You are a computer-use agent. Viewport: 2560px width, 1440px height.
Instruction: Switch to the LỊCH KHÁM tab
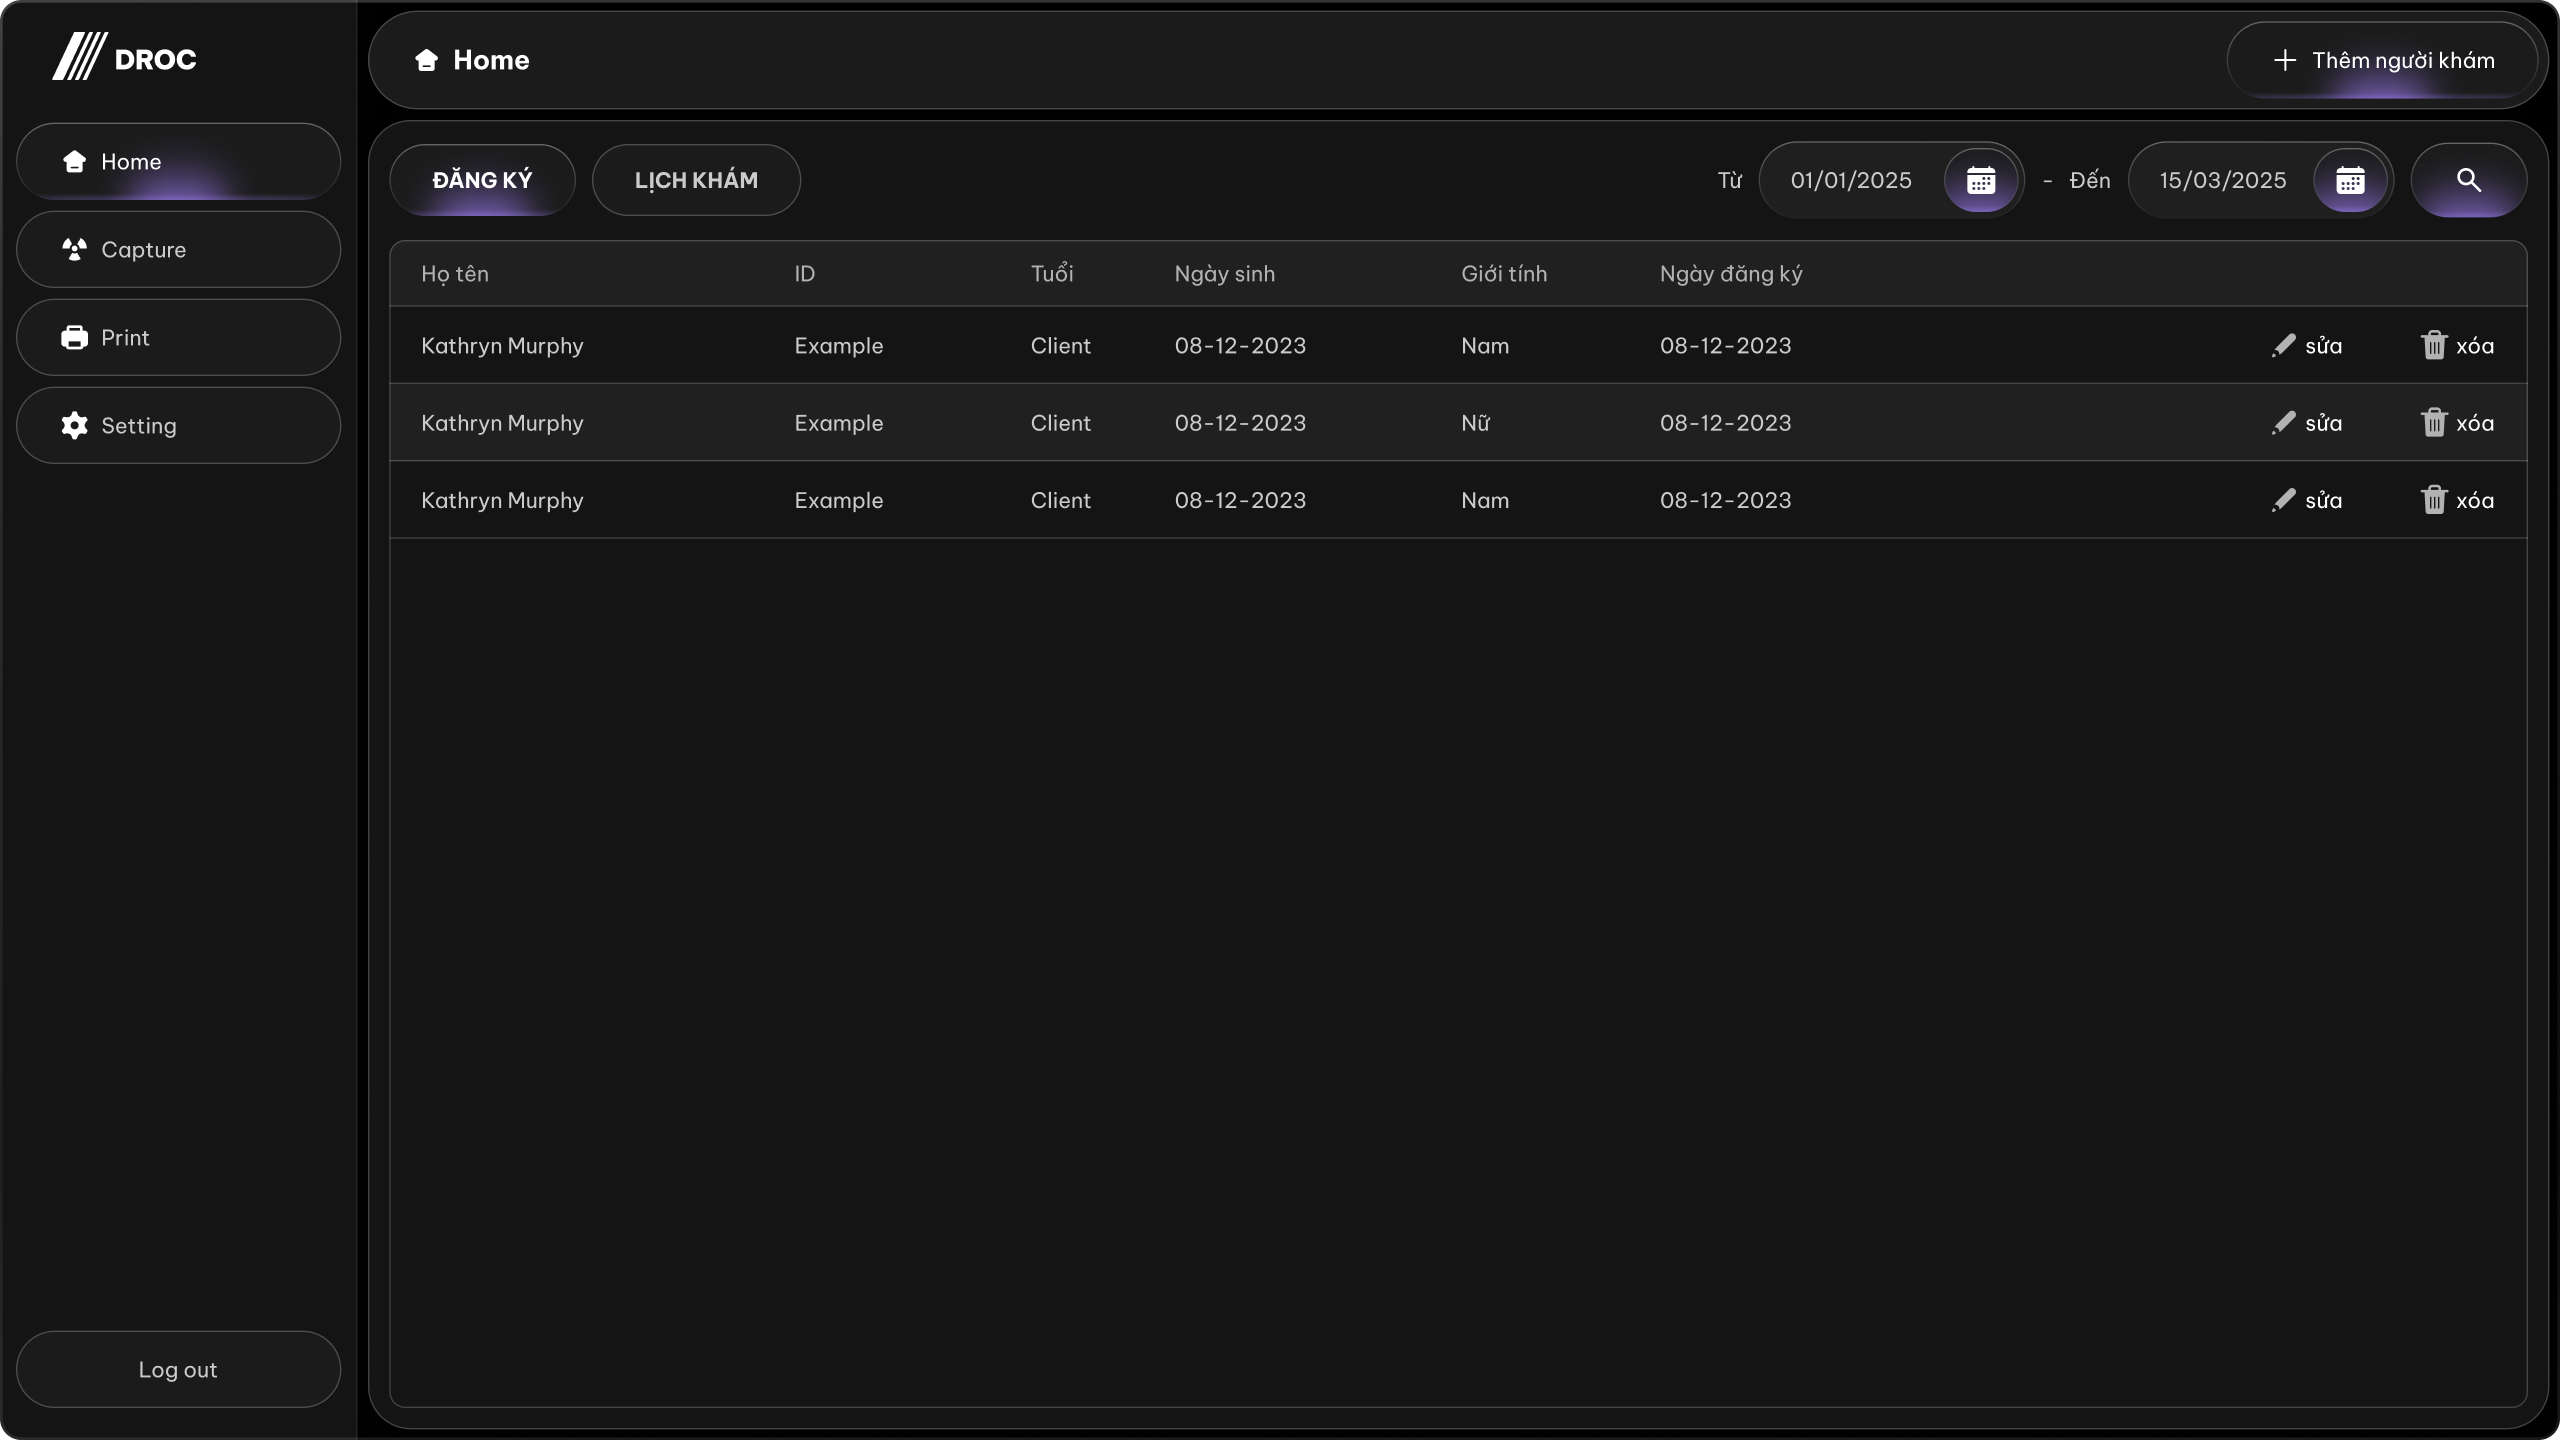coord(696,180)
